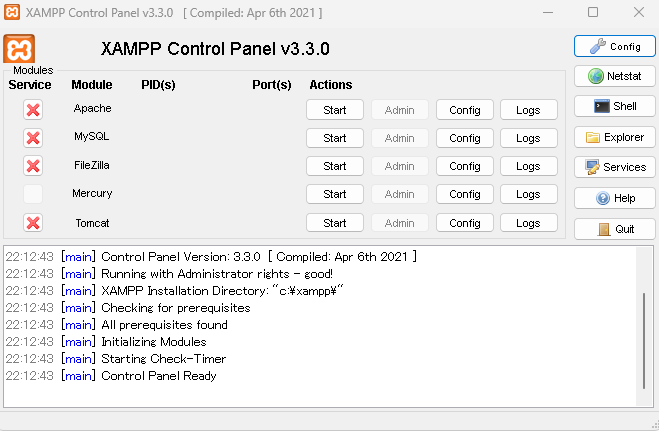Start the Apache module
This screenshot has width=659, height=432.
click(x=335, y=110)
